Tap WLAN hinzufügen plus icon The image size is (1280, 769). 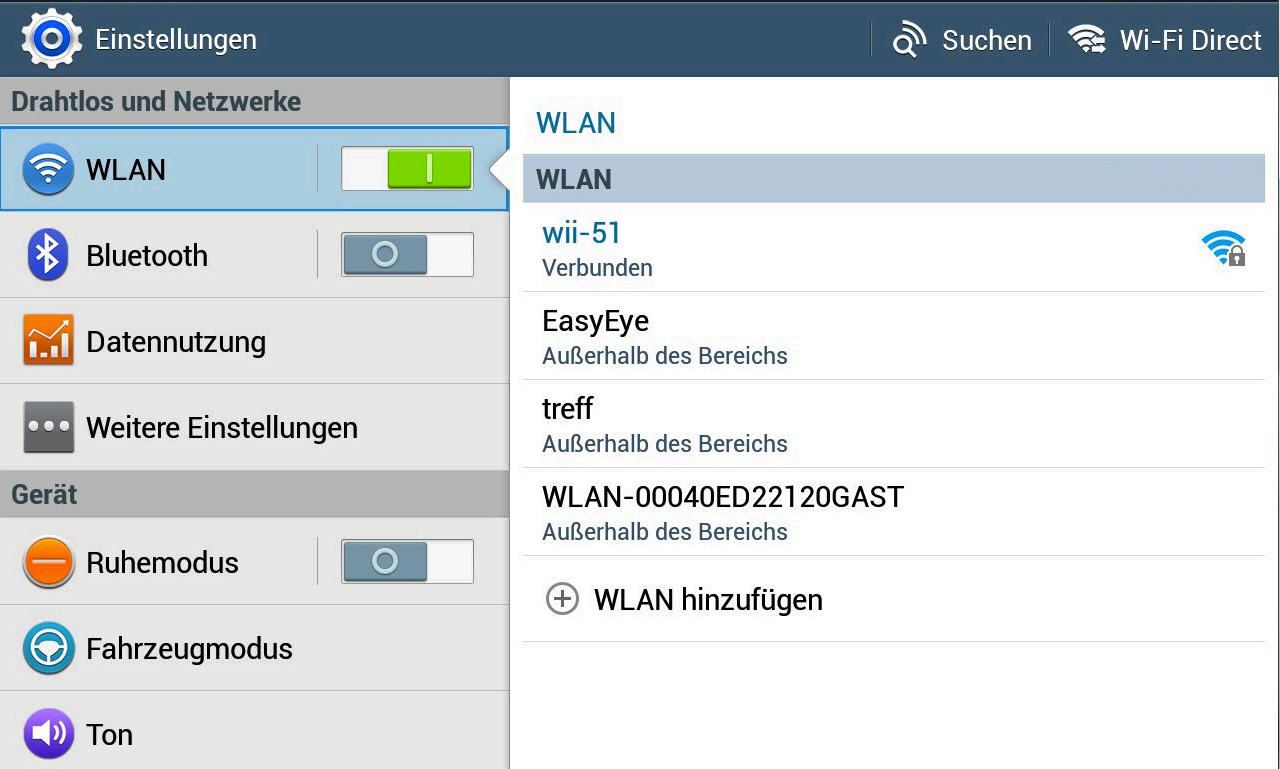point(562,599)
